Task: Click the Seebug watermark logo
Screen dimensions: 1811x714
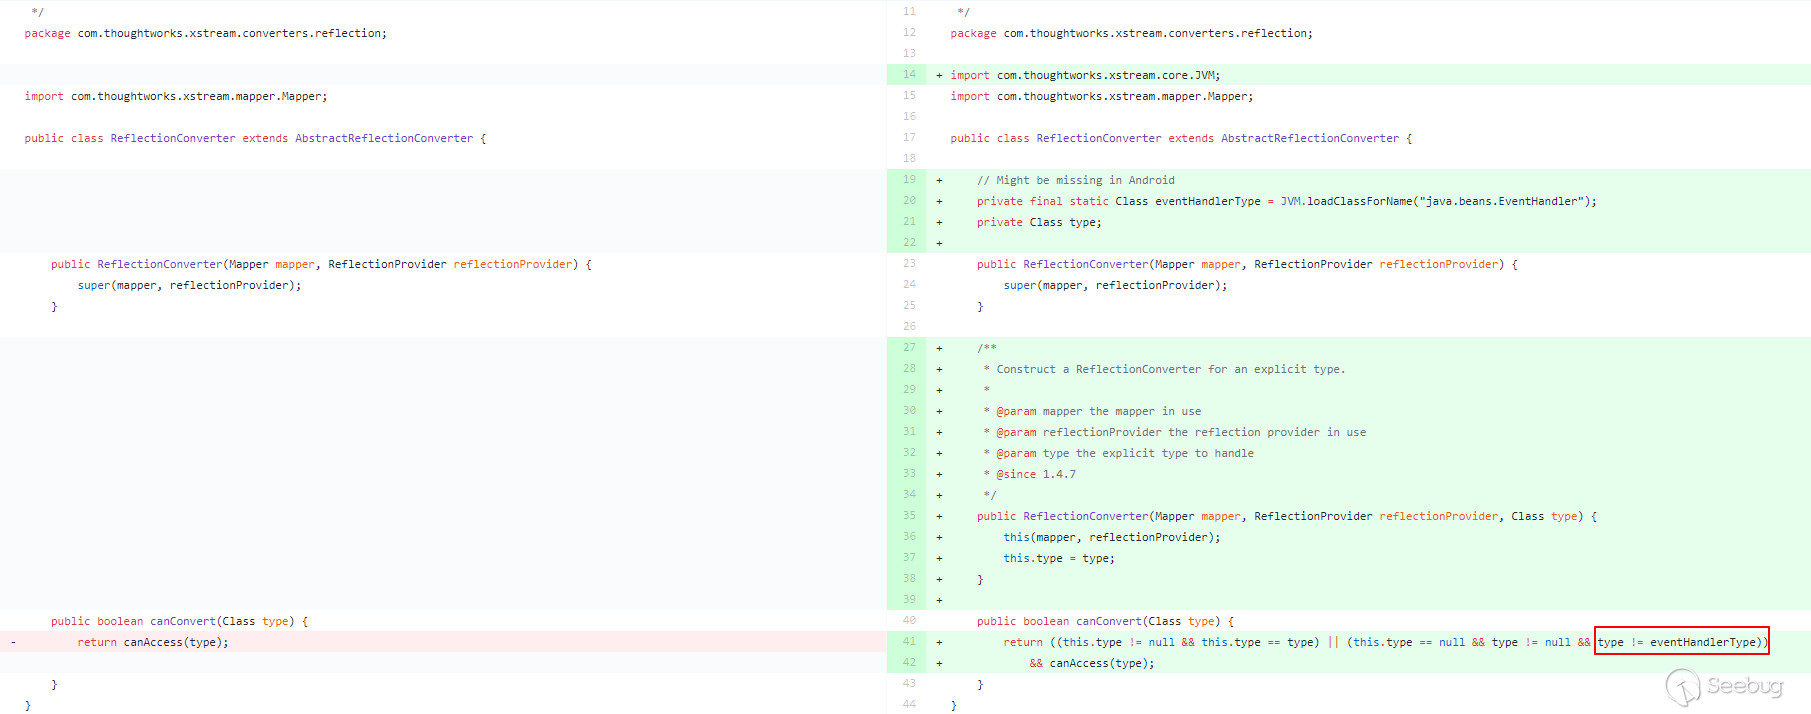Action: (x=1724, y=686)
